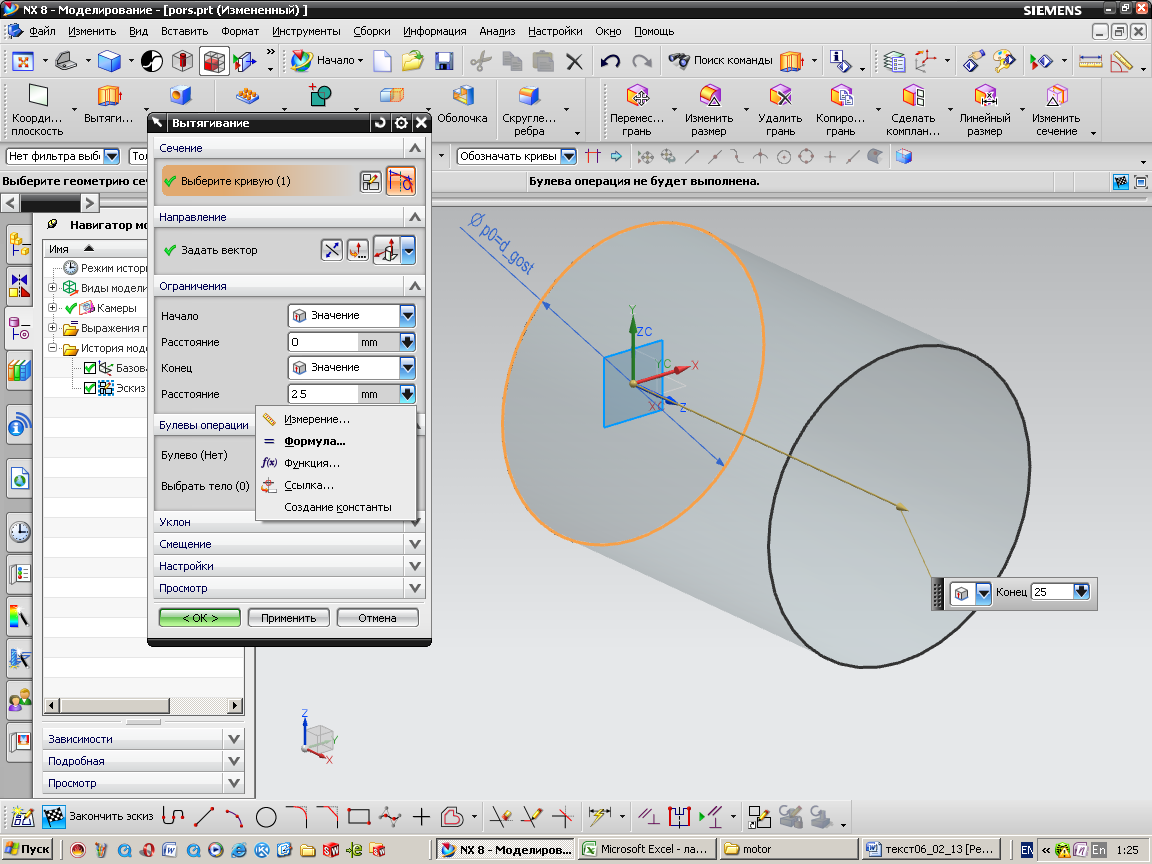Expand the Камеры tree node
This screenshot has height=864, width=1152.
52,307
